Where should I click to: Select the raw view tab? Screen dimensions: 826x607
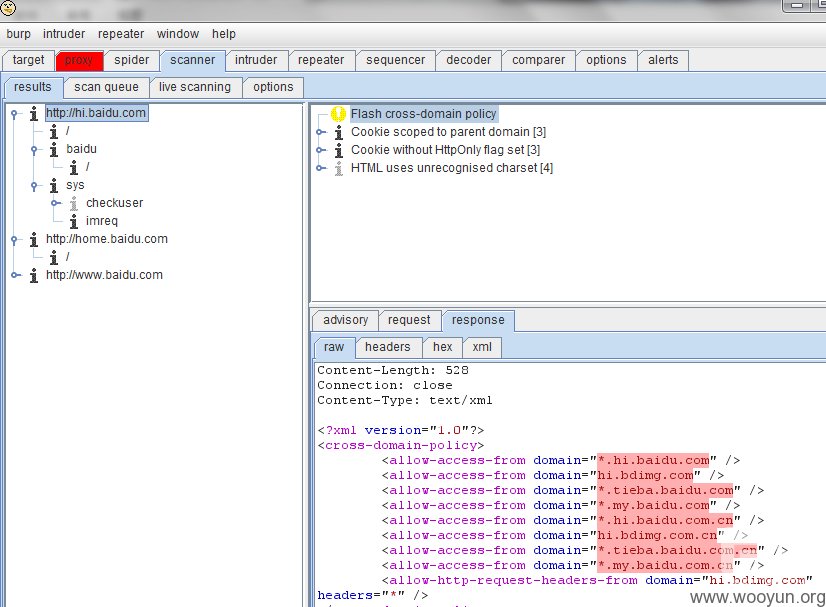click(x=334, y=347)
